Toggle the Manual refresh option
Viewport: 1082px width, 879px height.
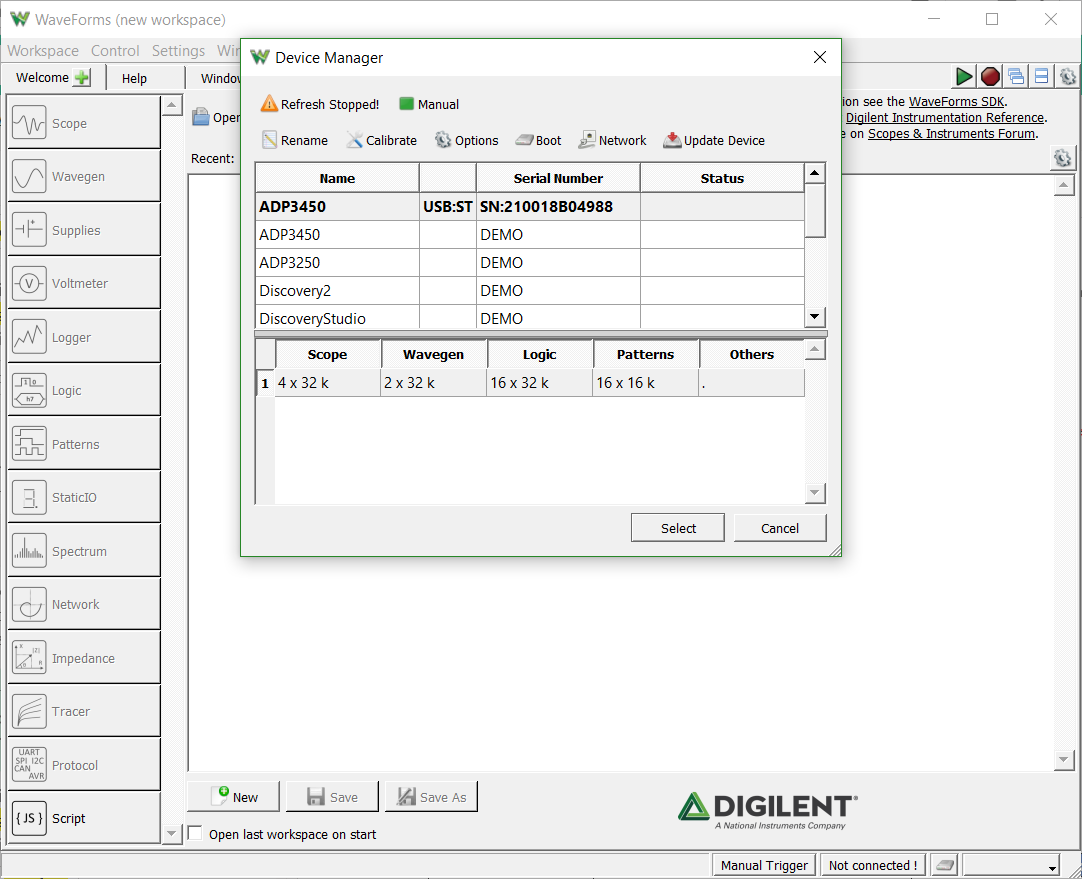(429, 104)
